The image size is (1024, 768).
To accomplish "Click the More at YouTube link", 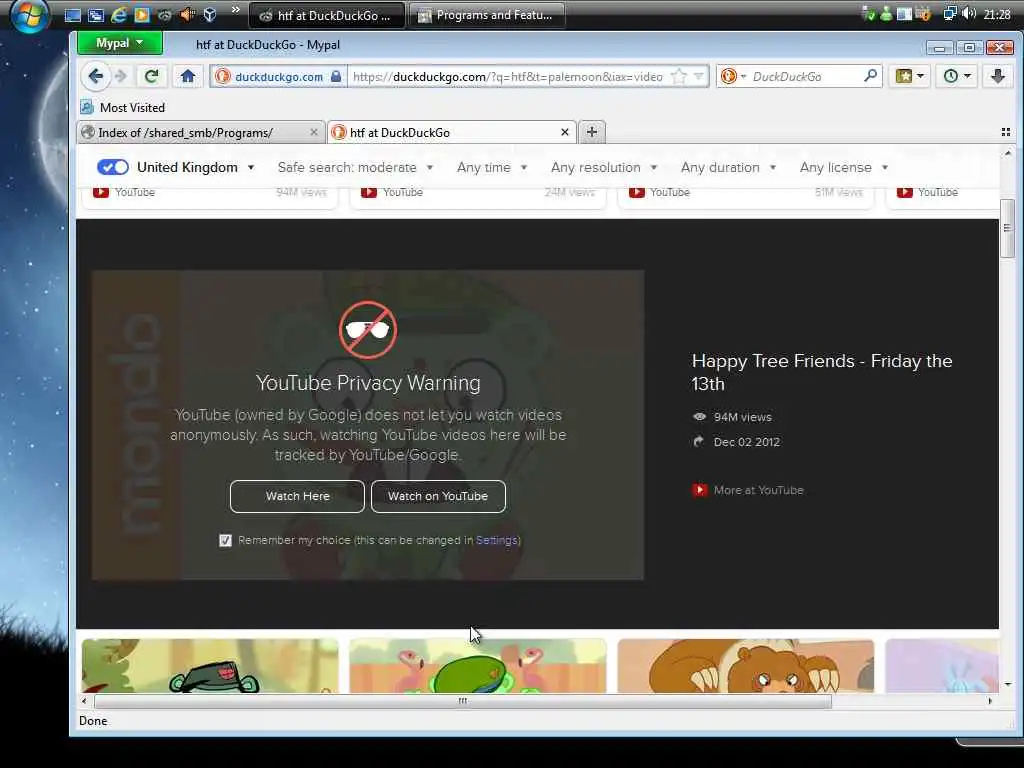I will [x=748, y=490].
